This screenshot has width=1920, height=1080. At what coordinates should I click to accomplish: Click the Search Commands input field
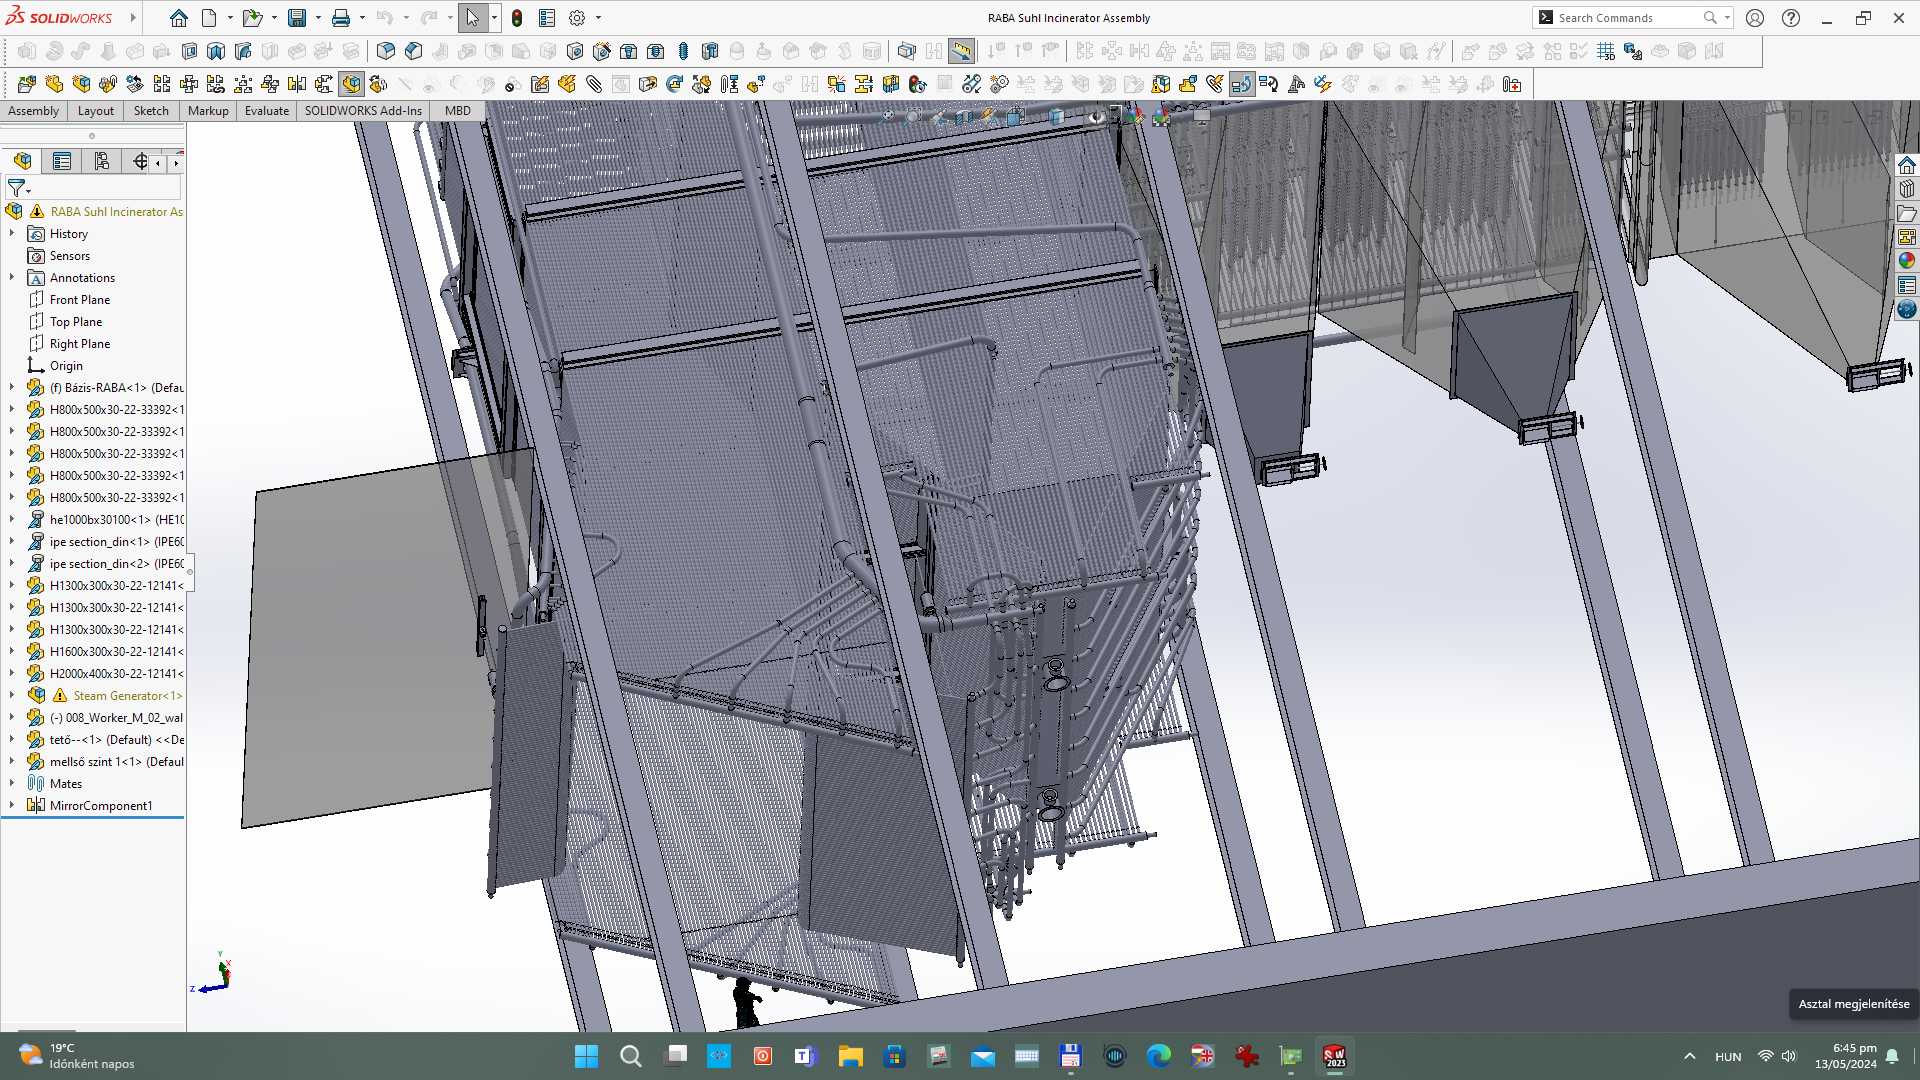click(1628, 18)
